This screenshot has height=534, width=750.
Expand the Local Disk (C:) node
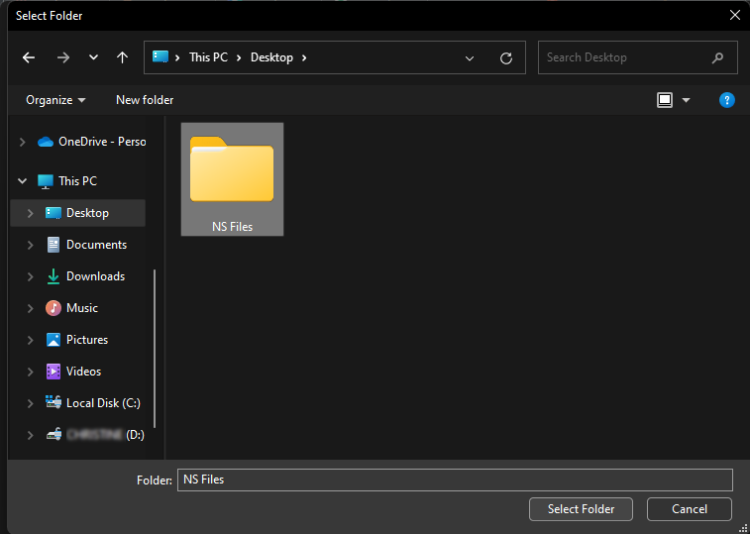[30, 403]
